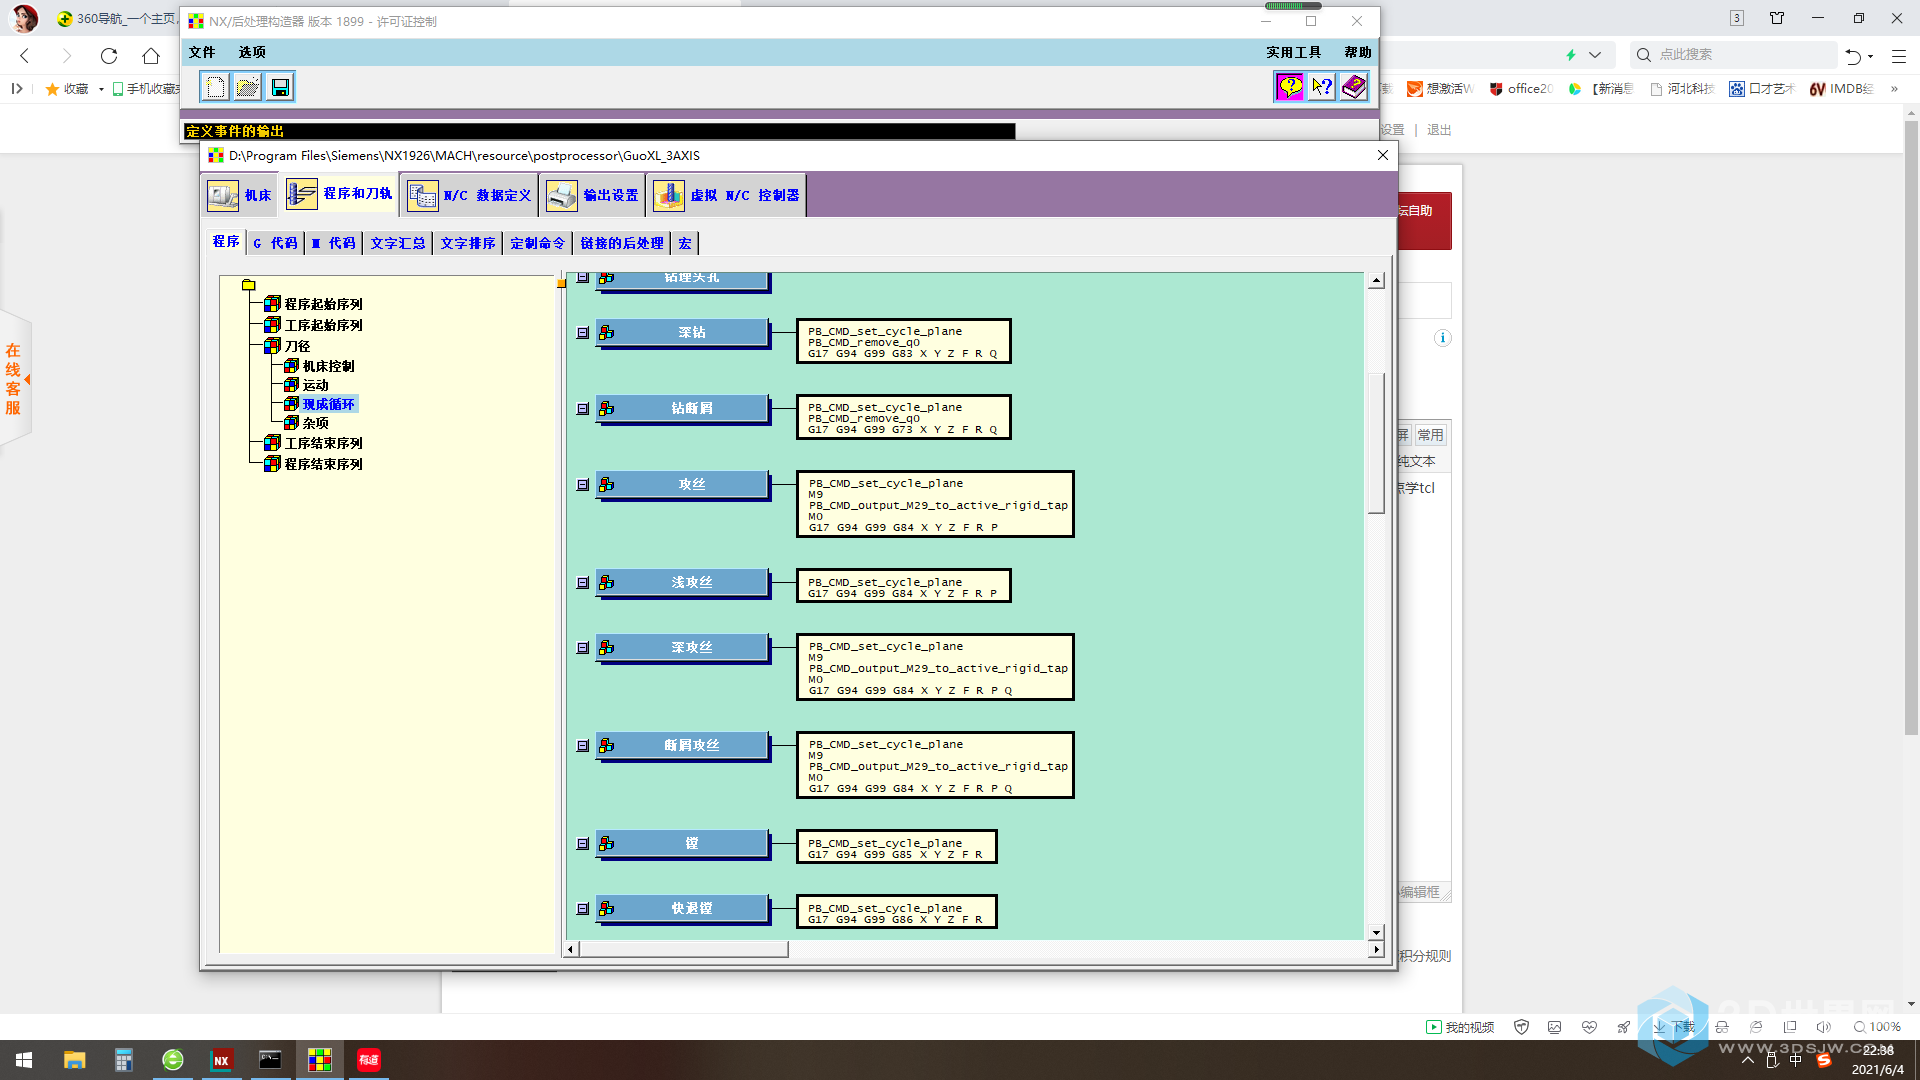Click the Open file toolbar icon
This screenshot has height=1080, width=1920.
point(247,87)
